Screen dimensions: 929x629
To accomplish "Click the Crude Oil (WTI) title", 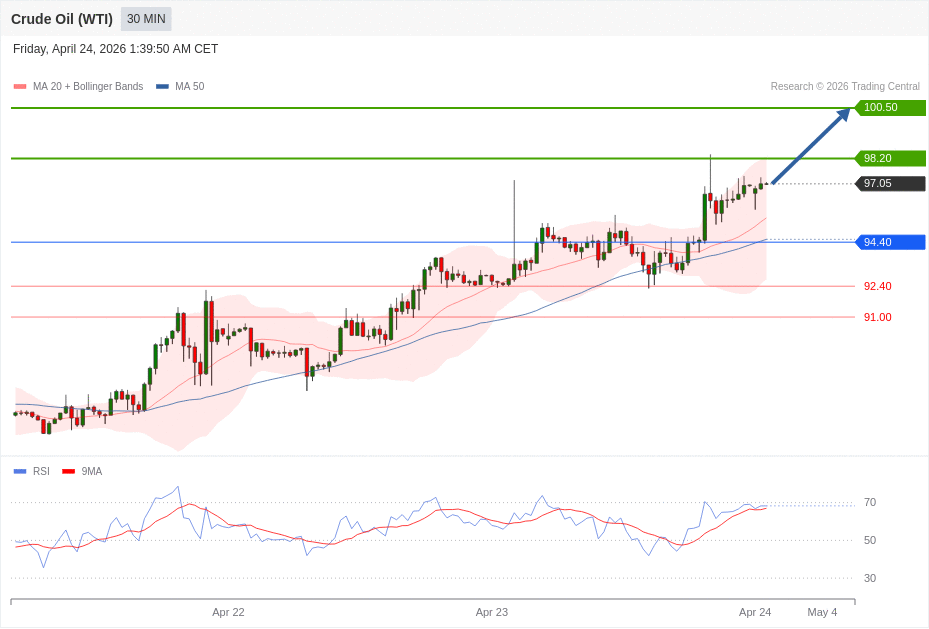I will pyautogui.click(x=63, y=18).
